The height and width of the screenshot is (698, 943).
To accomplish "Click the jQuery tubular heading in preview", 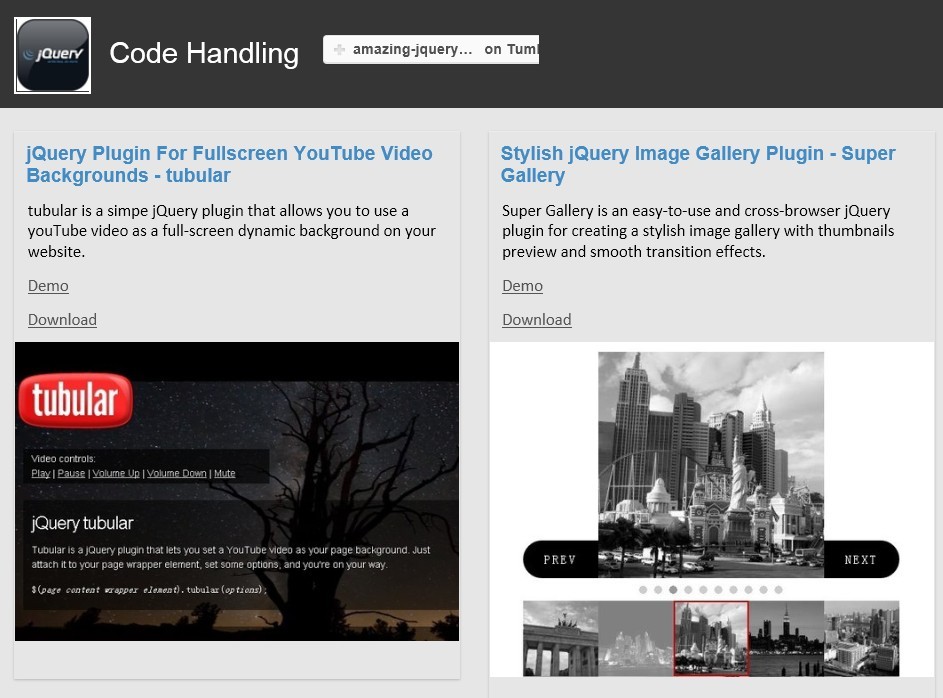I will [82, 523].
